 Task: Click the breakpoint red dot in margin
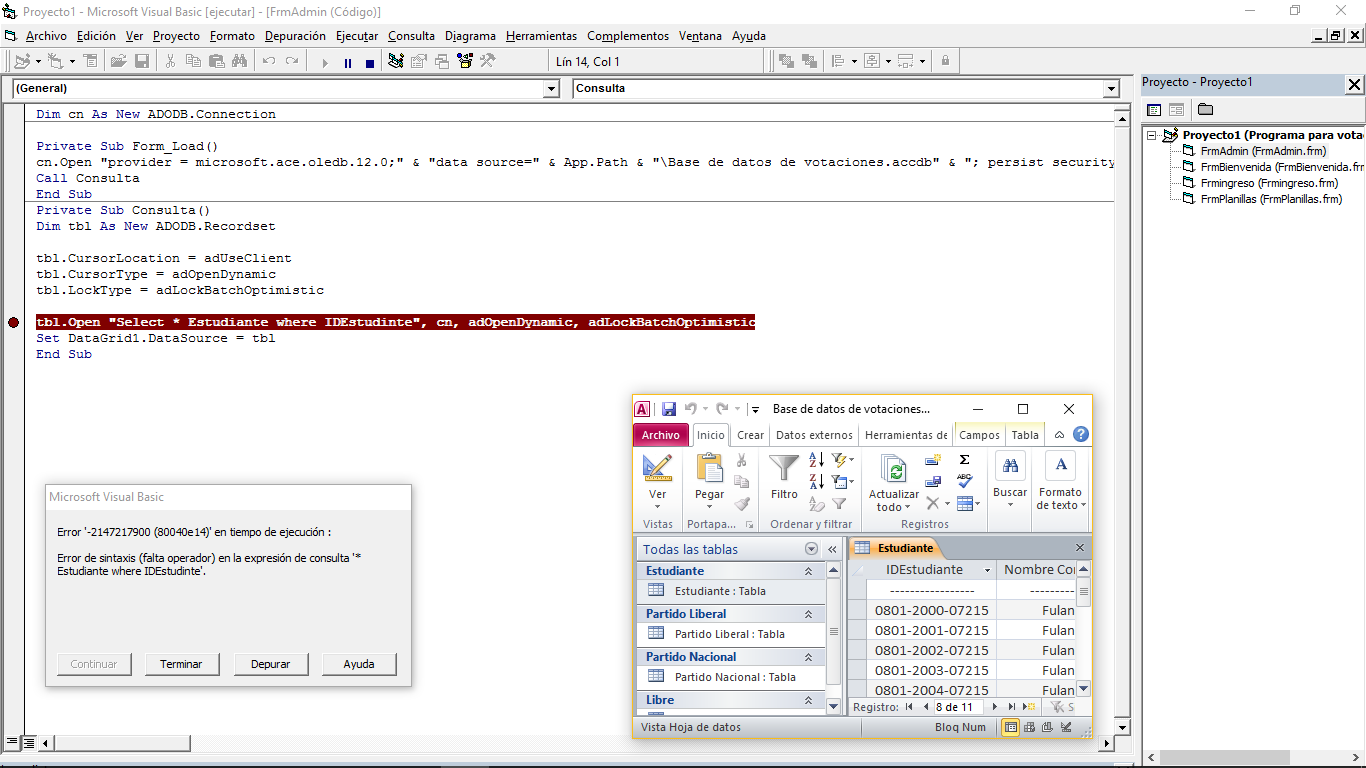pyautogui.click(x=13, y=323)
